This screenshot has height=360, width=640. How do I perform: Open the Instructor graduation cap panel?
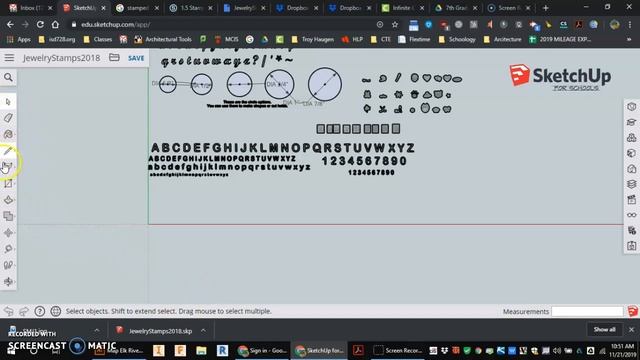tap(631, 122)
